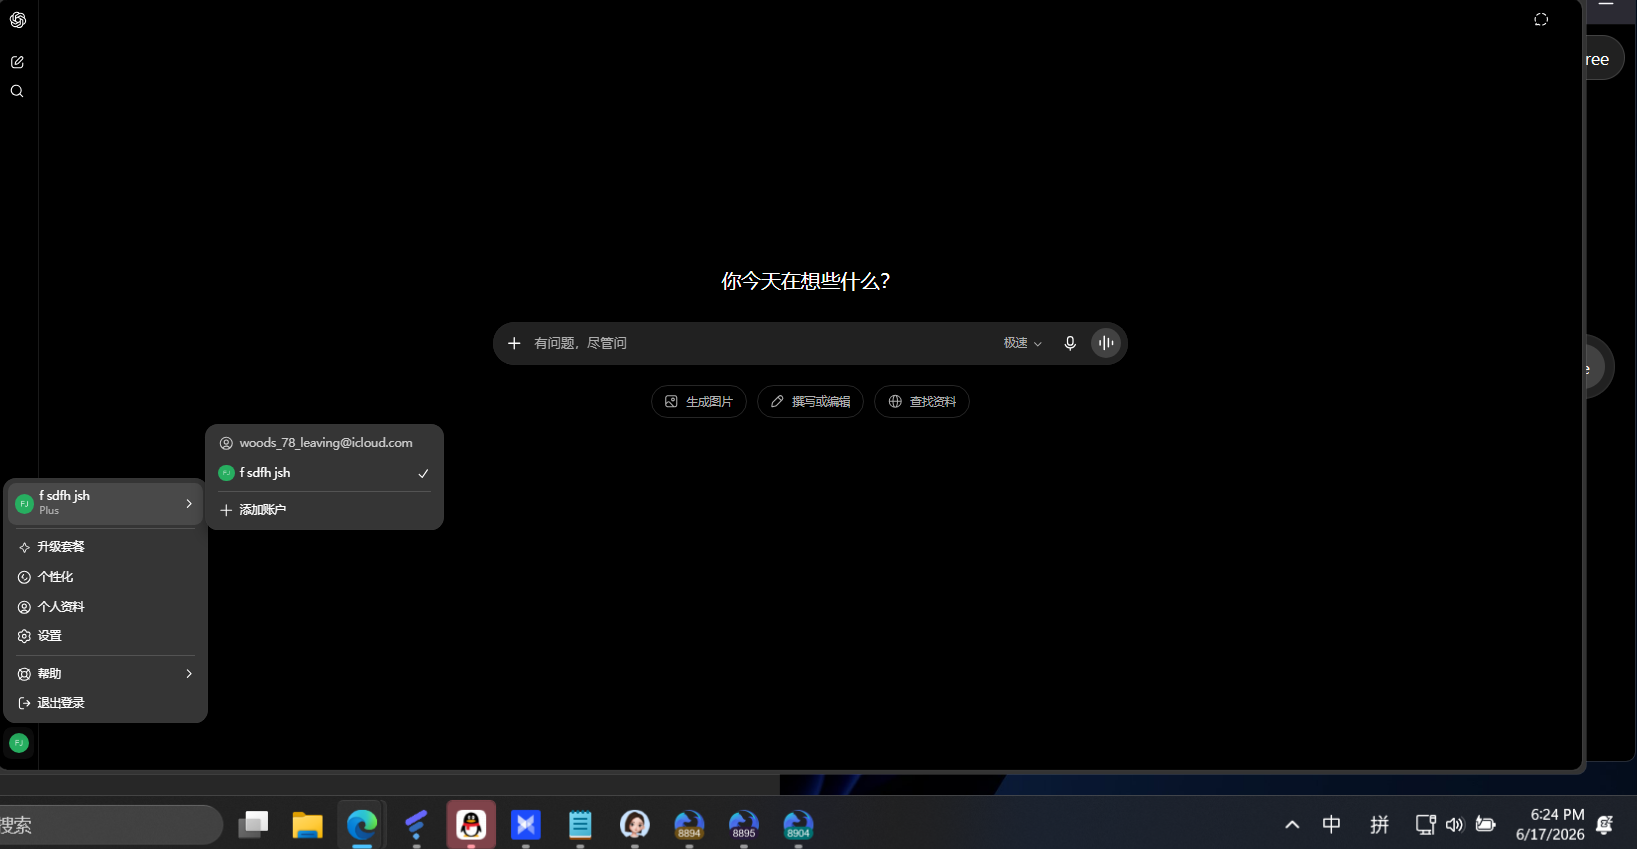Viewport: 1637px width, 849px height.
Task: Open the volume speaker tray icon
Action: coord(1455,825)
